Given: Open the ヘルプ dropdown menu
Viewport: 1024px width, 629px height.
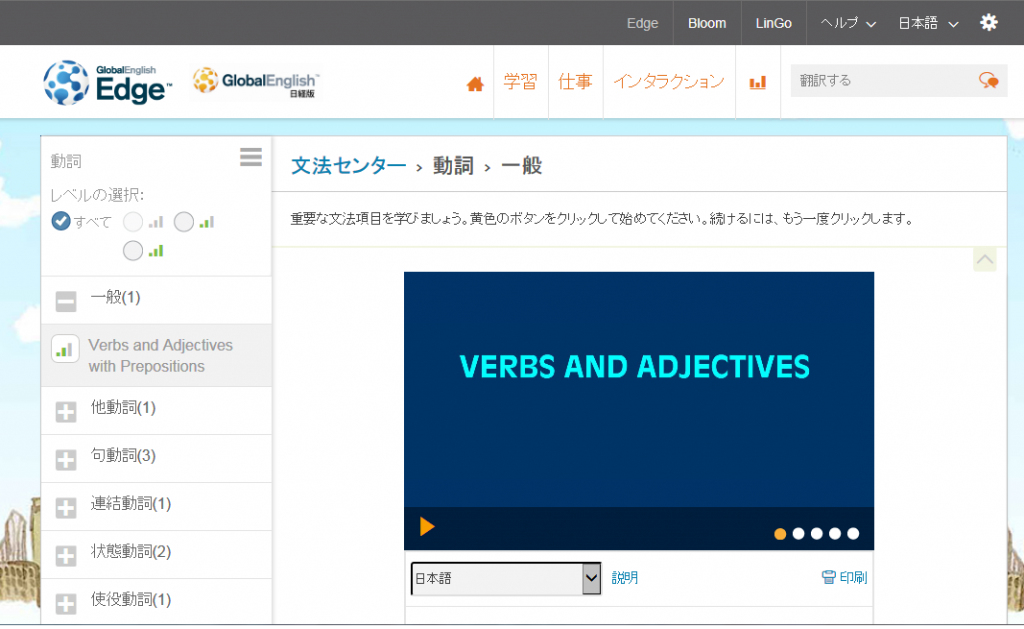Looking at the screenshot, I should [848, 23].
